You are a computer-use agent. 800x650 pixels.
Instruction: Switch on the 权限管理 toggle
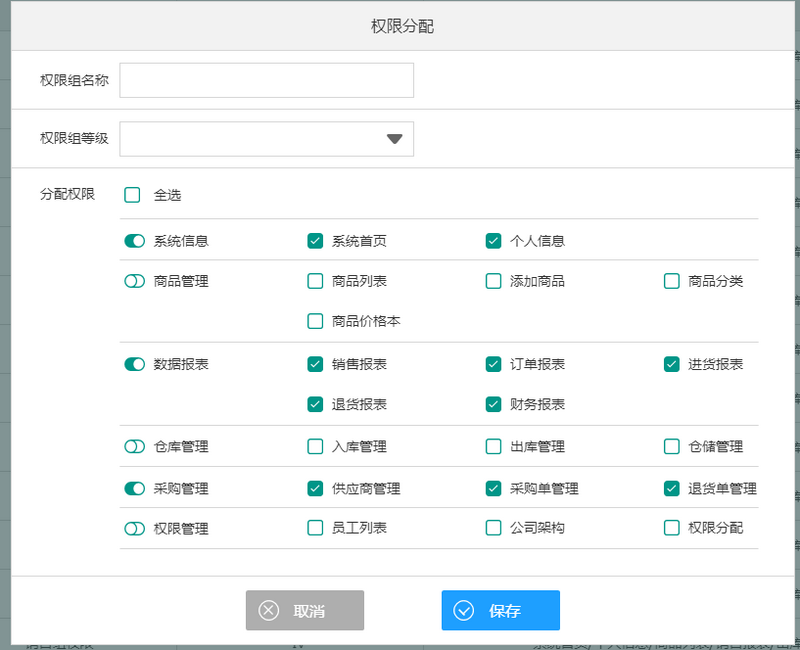[134, 528]
